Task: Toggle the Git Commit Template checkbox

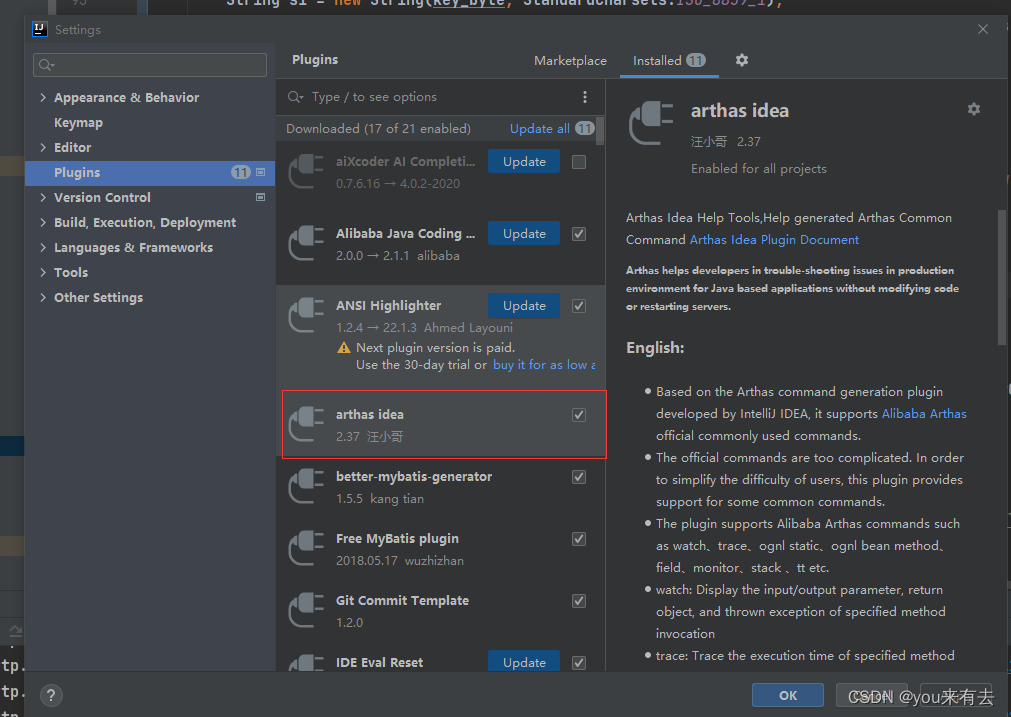Action: point(579,601)
